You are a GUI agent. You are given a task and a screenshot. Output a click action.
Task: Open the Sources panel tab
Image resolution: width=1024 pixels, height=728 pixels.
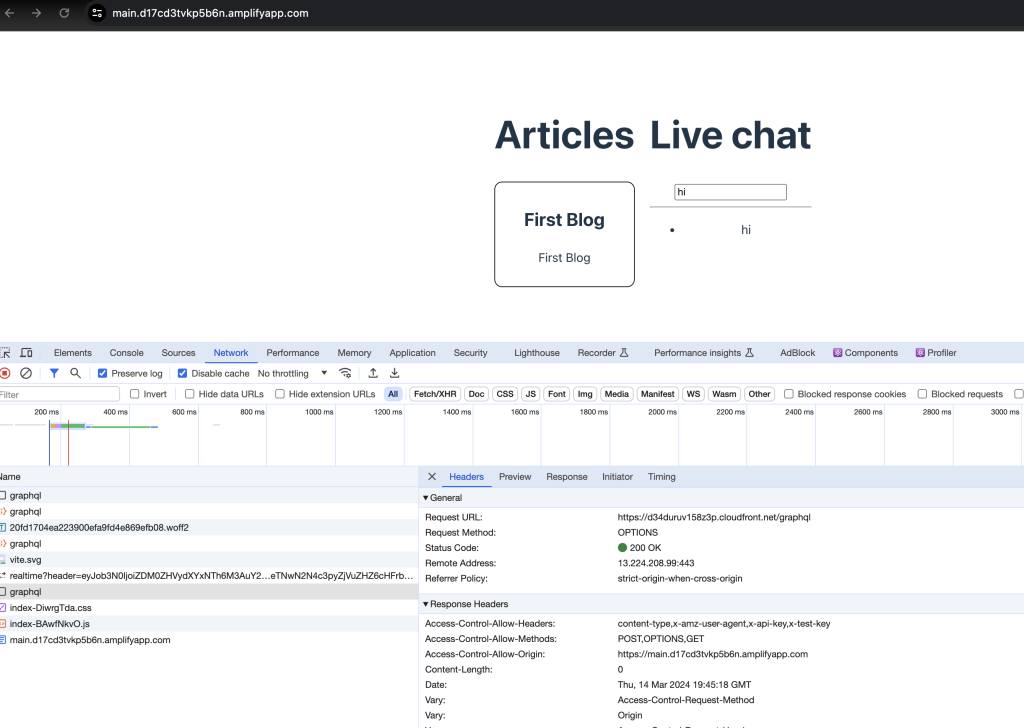point(178,353)
